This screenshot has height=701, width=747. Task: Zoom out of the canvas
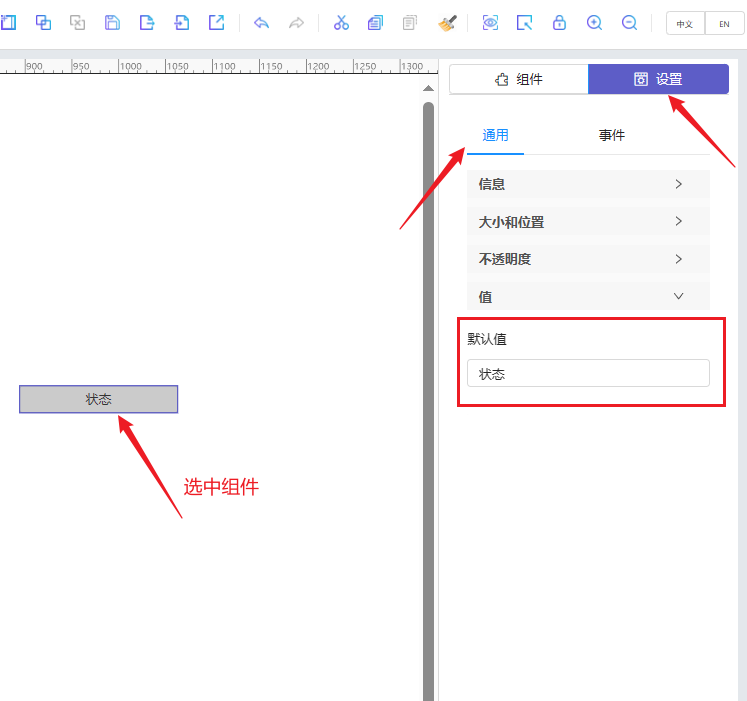[629, 22]
